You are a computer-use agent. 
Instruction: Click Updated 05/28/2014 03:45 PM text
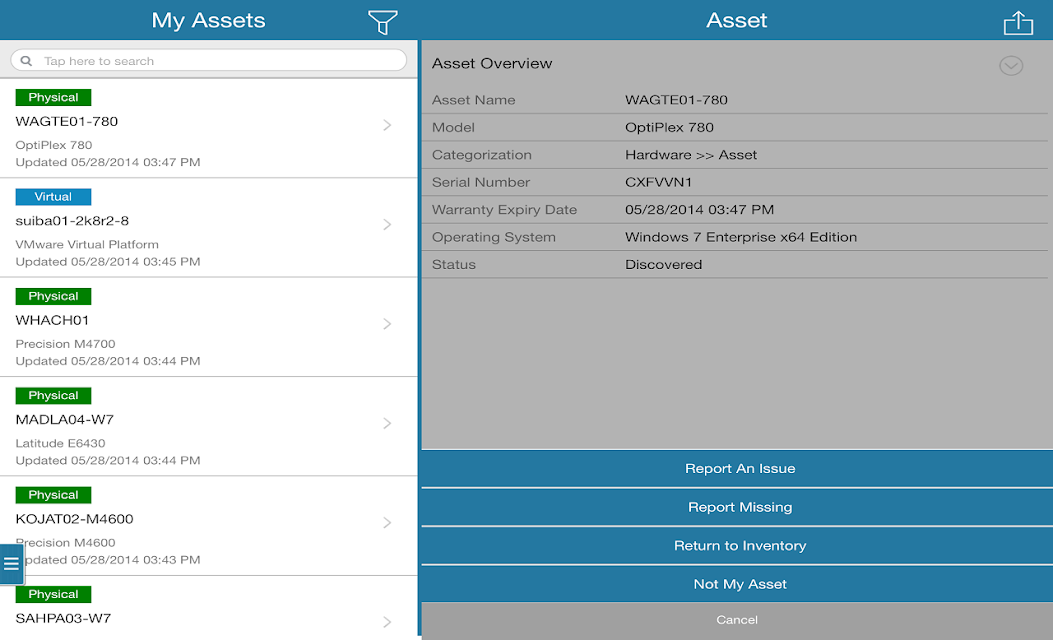tap(107, 262)
